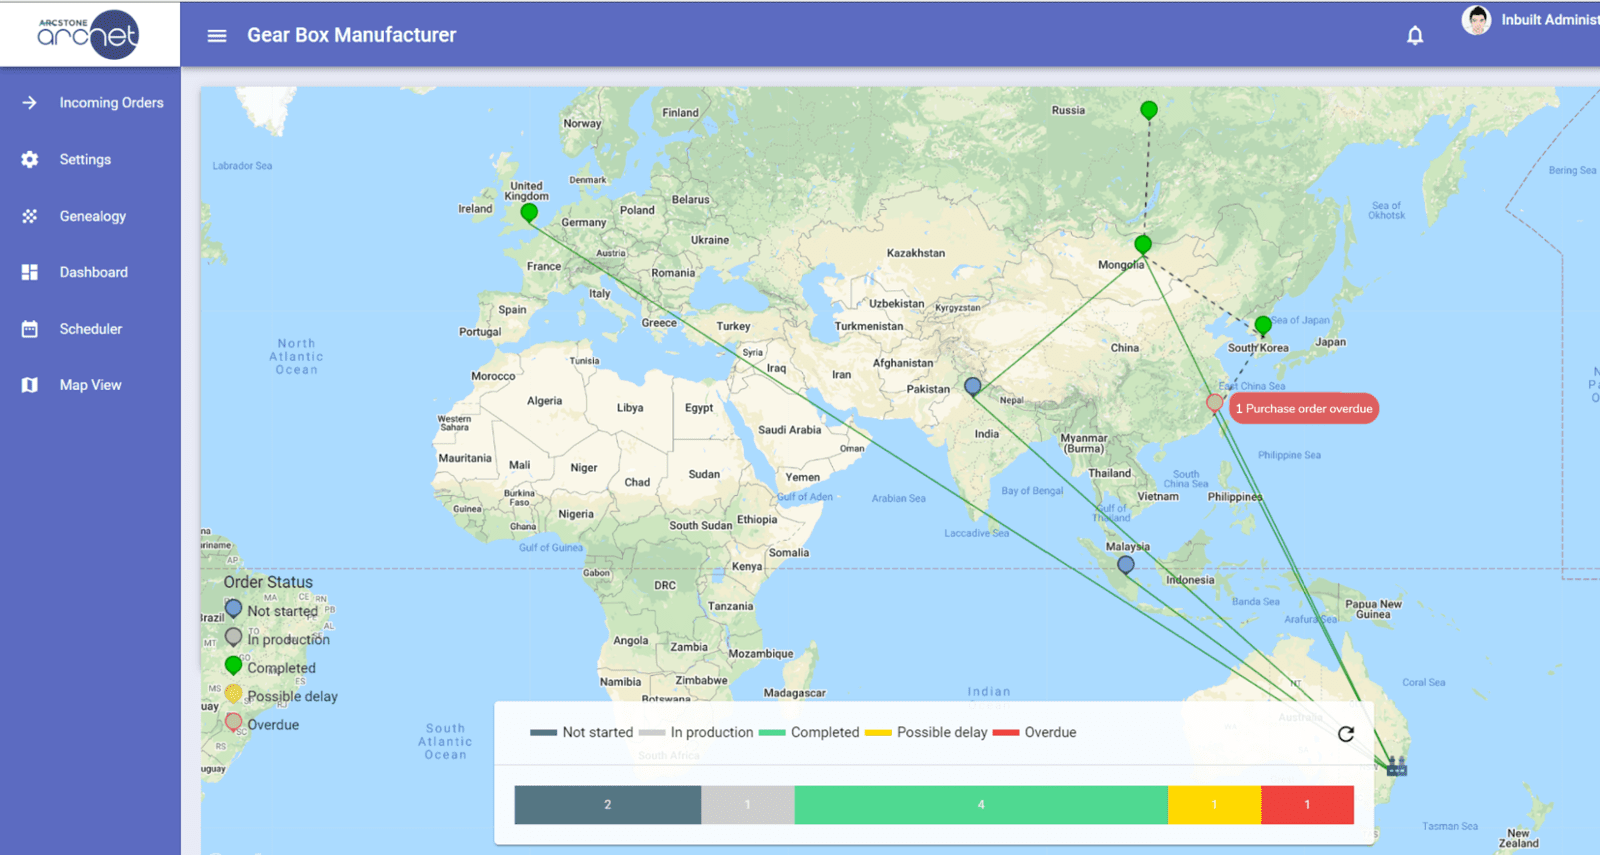This screenshot has width=1600, height=855.
Task: Go to Settings in the sidebar
Action: (85, 160)
